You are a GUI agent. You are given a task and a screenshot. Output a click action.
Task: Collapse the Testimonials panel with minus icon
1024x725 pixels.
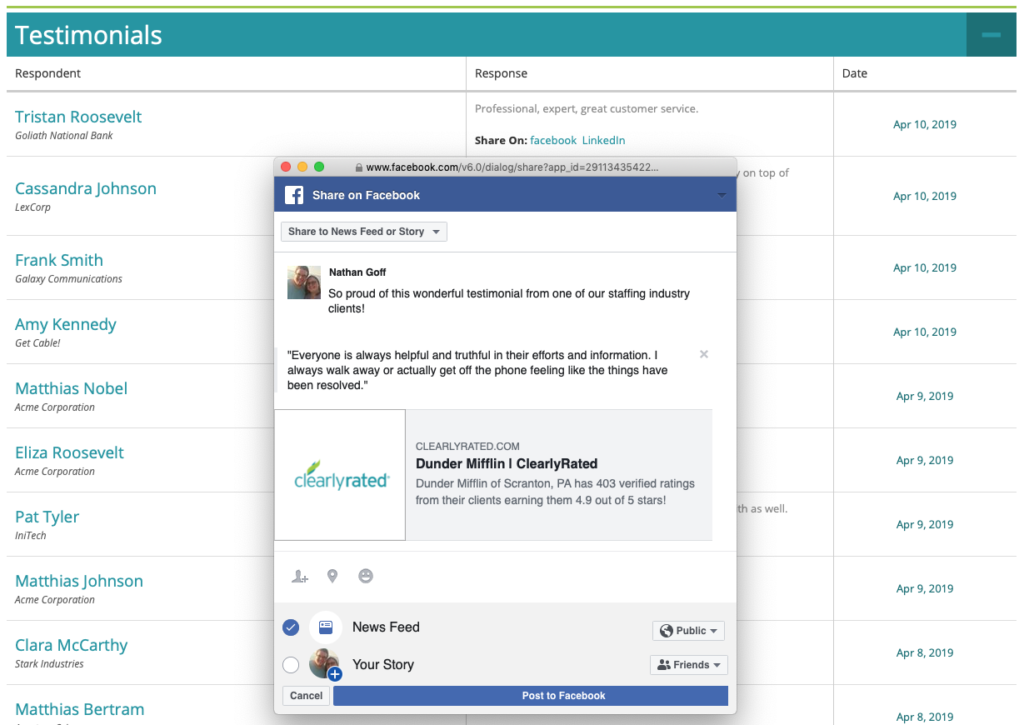point(991,35)
